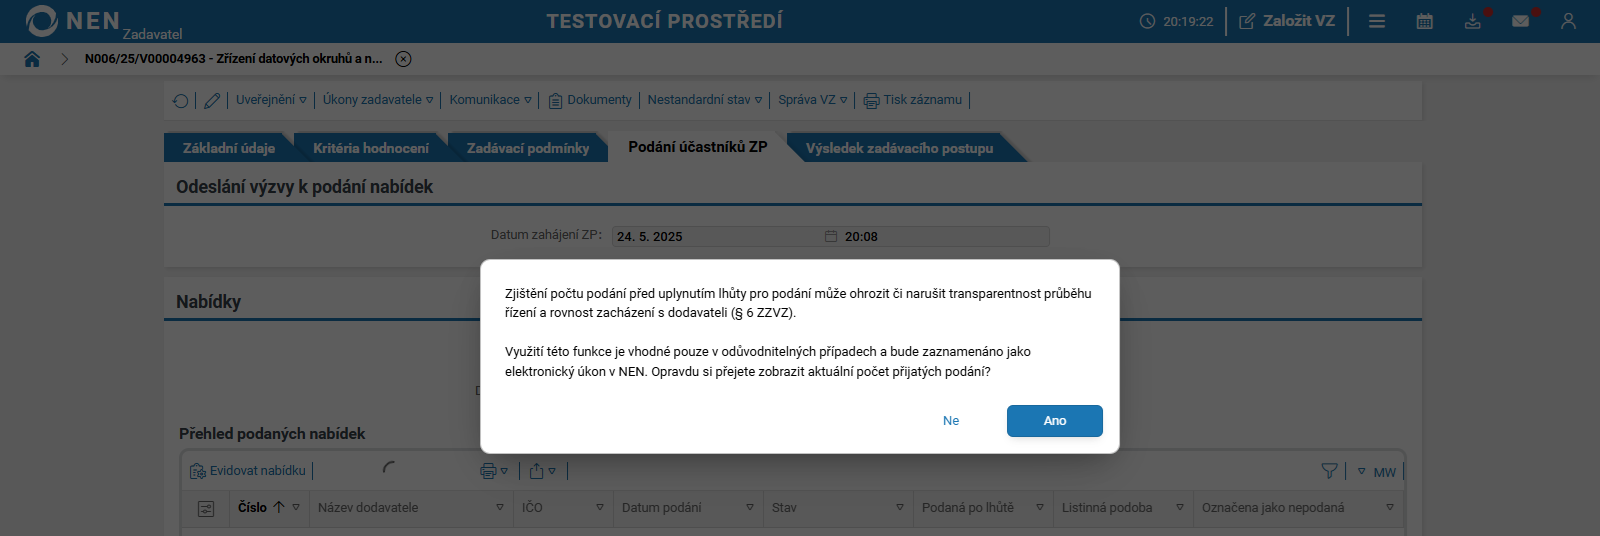The height and width of the screenshot is (536, 1600).
Task: Switch to the Základní údaje tab
Action: 228,148
